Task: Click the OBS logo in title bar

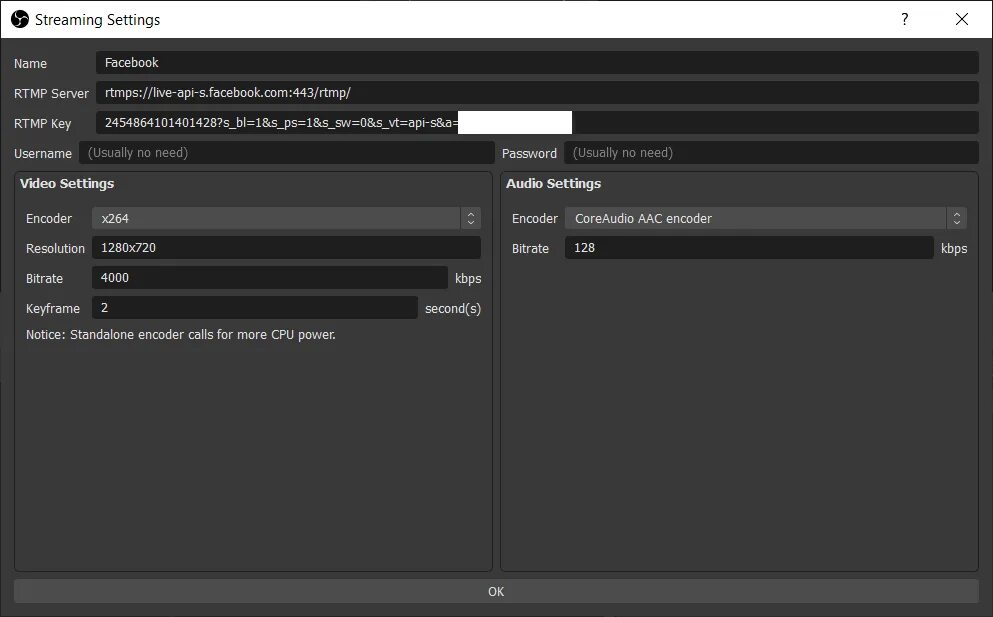Action: click(x=20, y=20)
